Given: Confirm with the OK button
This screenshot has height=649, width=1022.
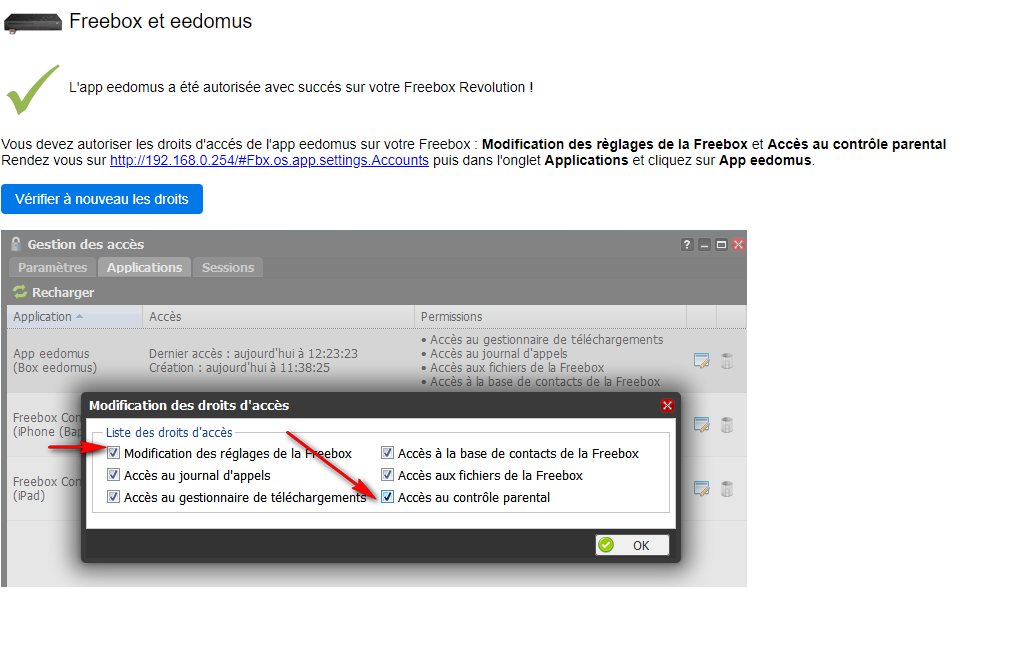Looking at the screenshot, I should point(632,545).
